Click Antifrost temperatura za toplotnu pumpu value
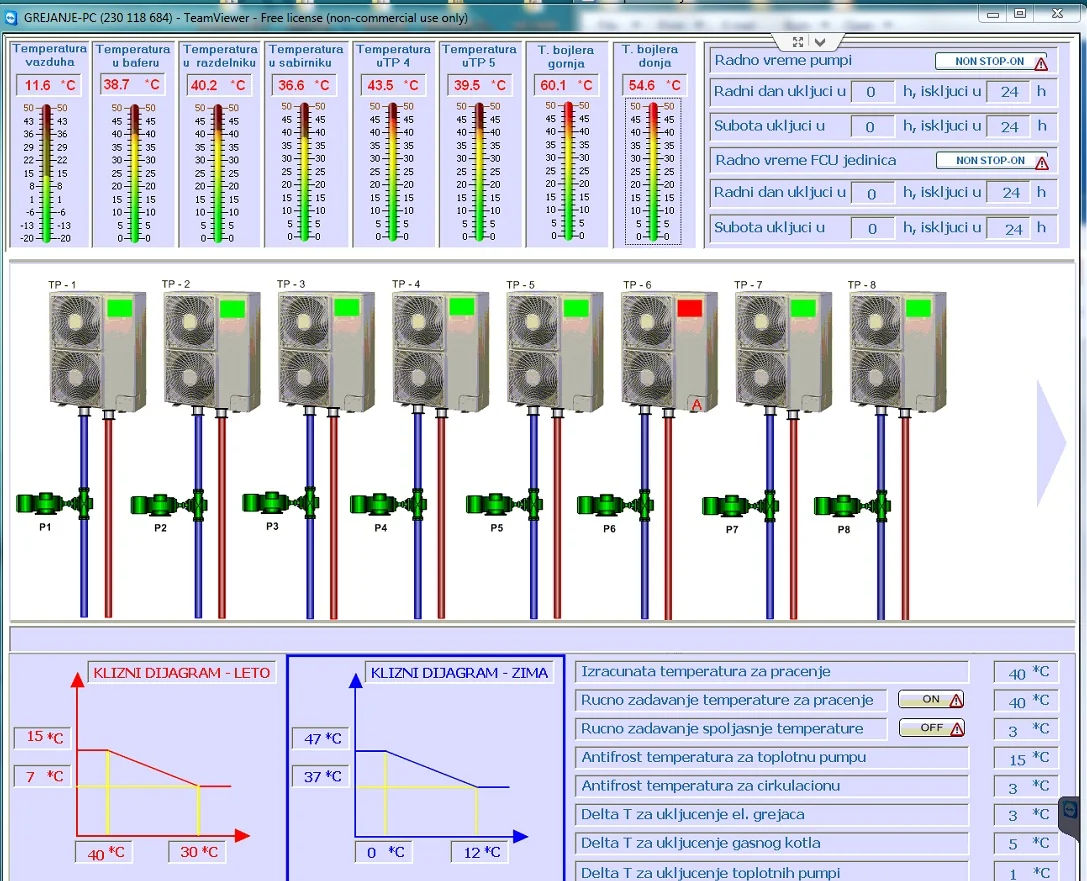 pyautogui.click(x=1026, y=758)
